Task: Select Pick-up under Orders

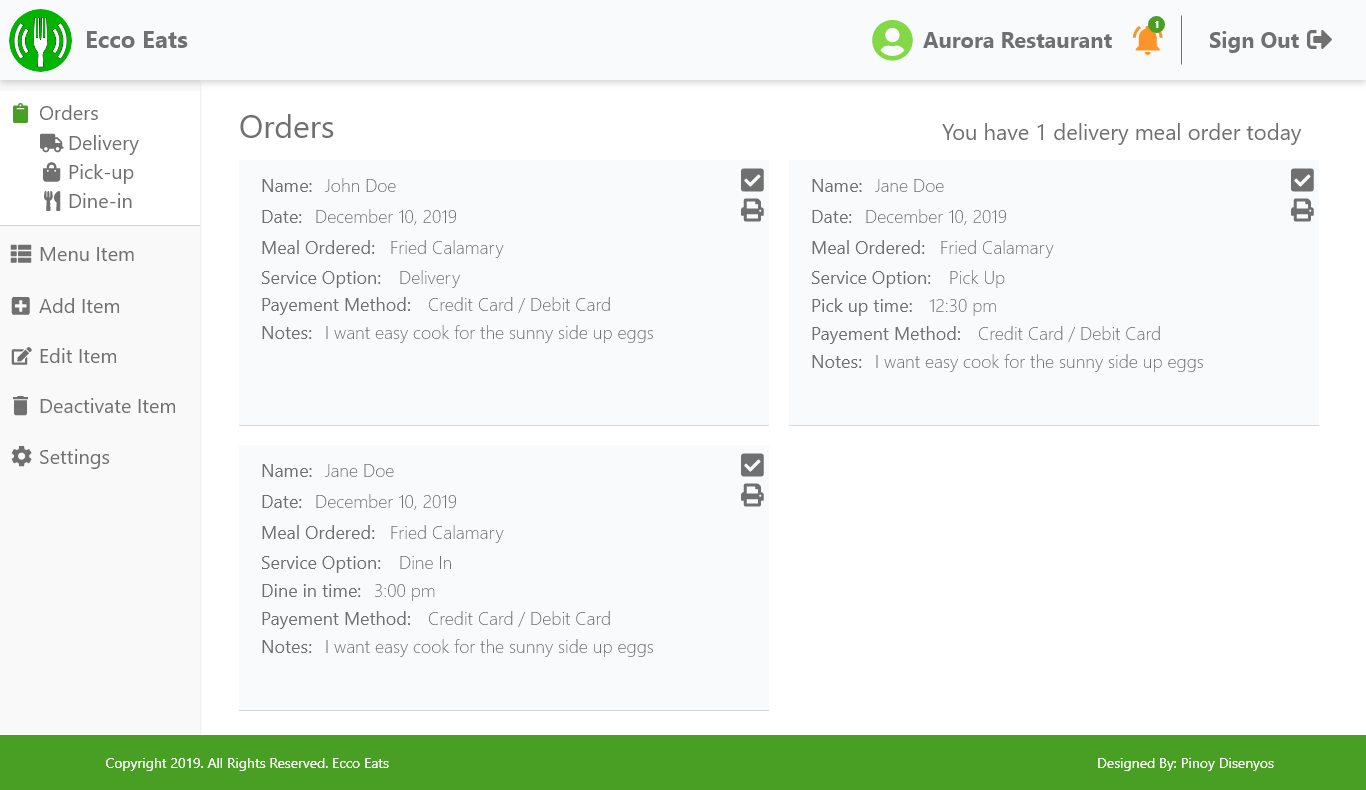Action: click(x=100, y=172)
